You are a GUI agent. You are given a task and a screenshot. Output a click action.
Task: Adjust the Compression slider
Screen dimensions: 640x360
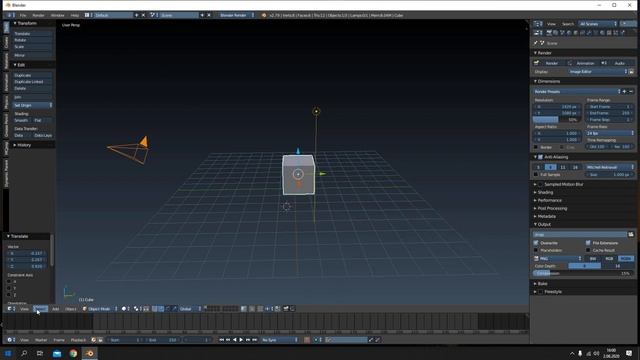click(x=584, y=273)
